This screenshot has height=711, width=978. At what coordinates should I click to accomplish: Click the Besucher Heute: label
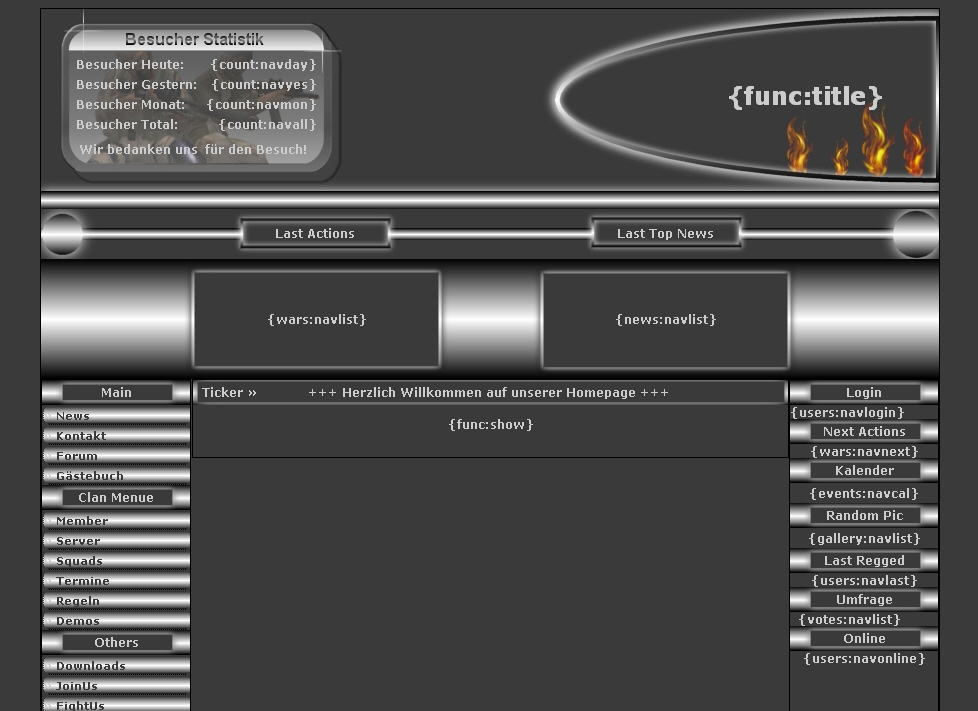point(130,64)
